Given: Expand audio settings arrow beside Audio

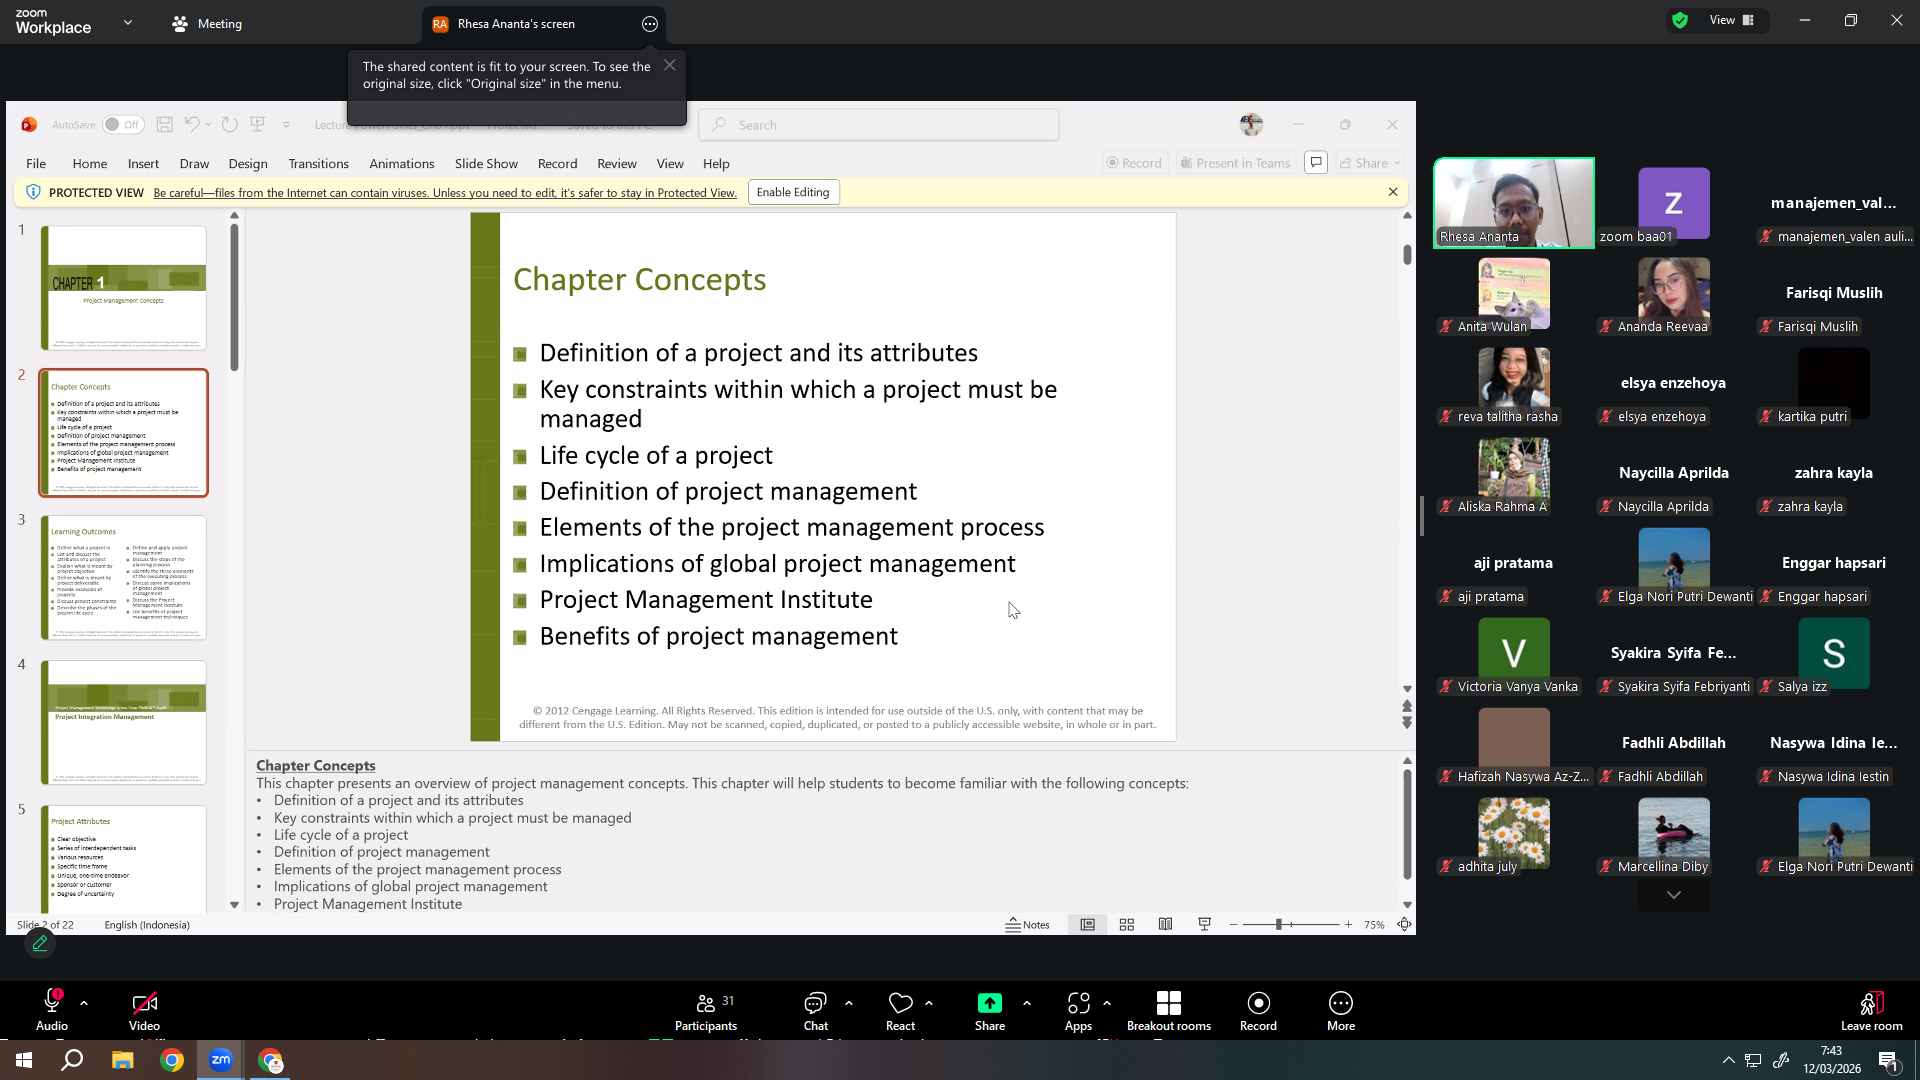Looking at the screenshot, I should coord(84,1002).
